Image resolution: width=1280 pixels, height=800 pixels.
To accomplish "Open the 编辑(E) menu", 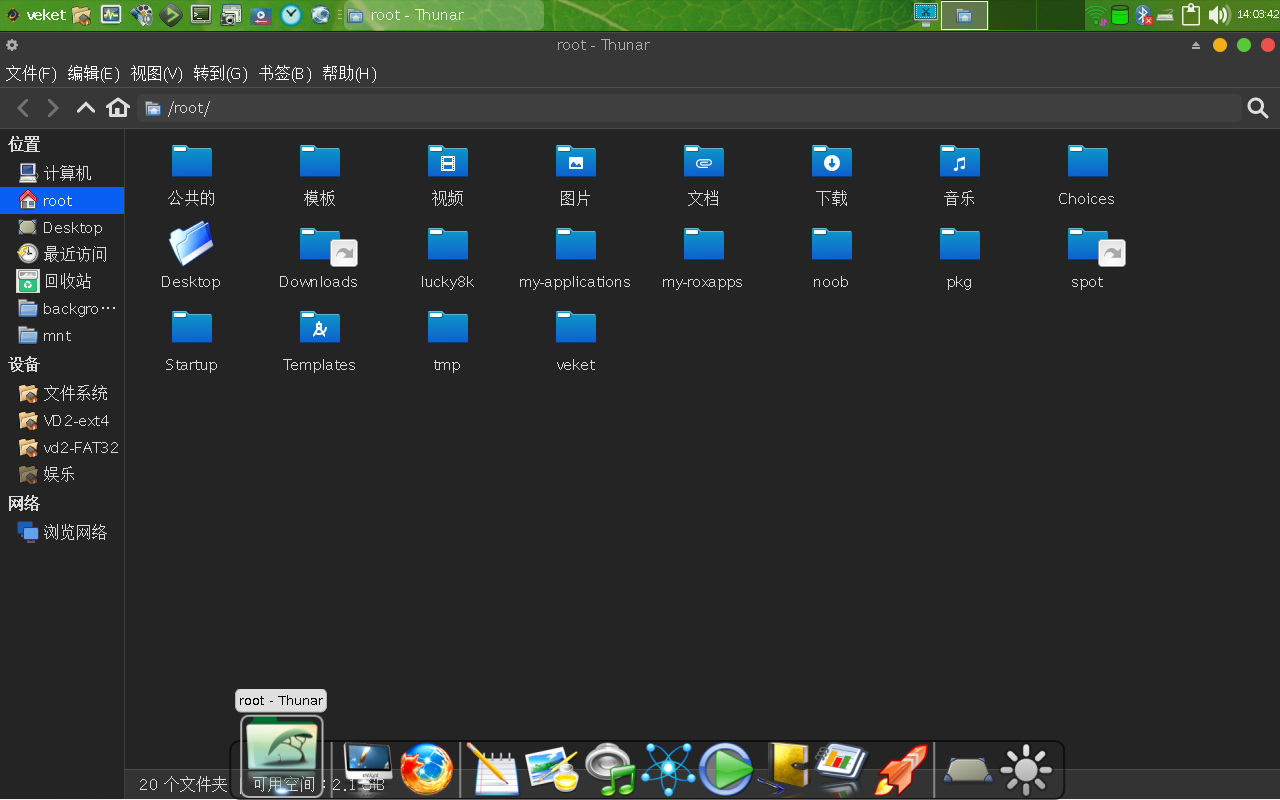I will (93, 73).
